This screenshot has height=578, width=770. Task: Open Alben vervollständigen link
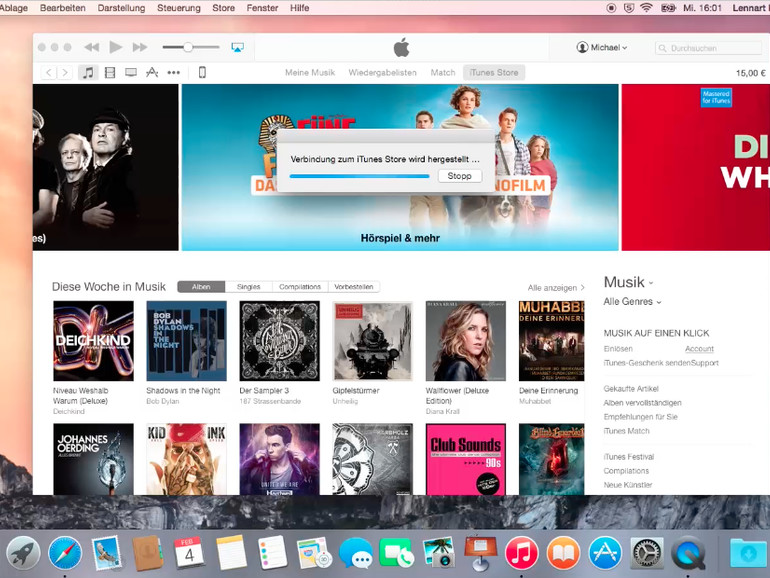642,403
